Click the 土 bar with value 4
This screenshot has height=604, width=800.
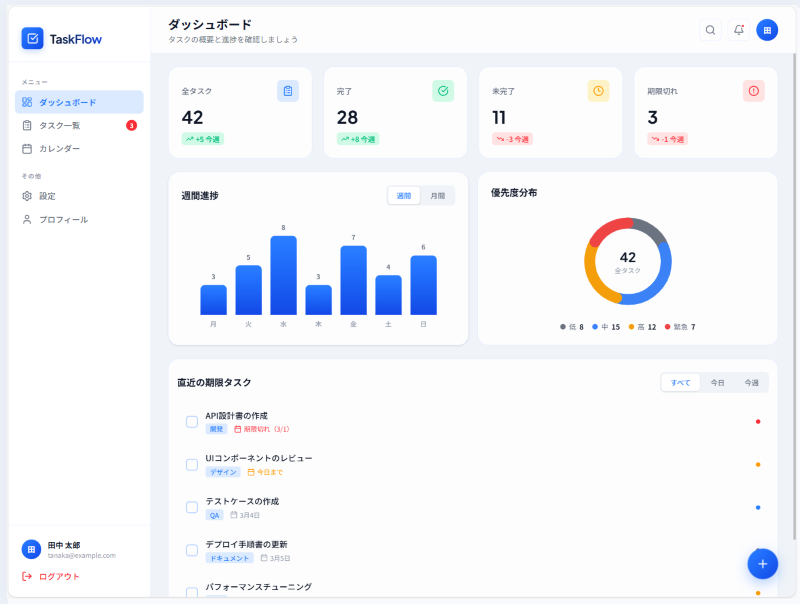click(x=388, y=295)
